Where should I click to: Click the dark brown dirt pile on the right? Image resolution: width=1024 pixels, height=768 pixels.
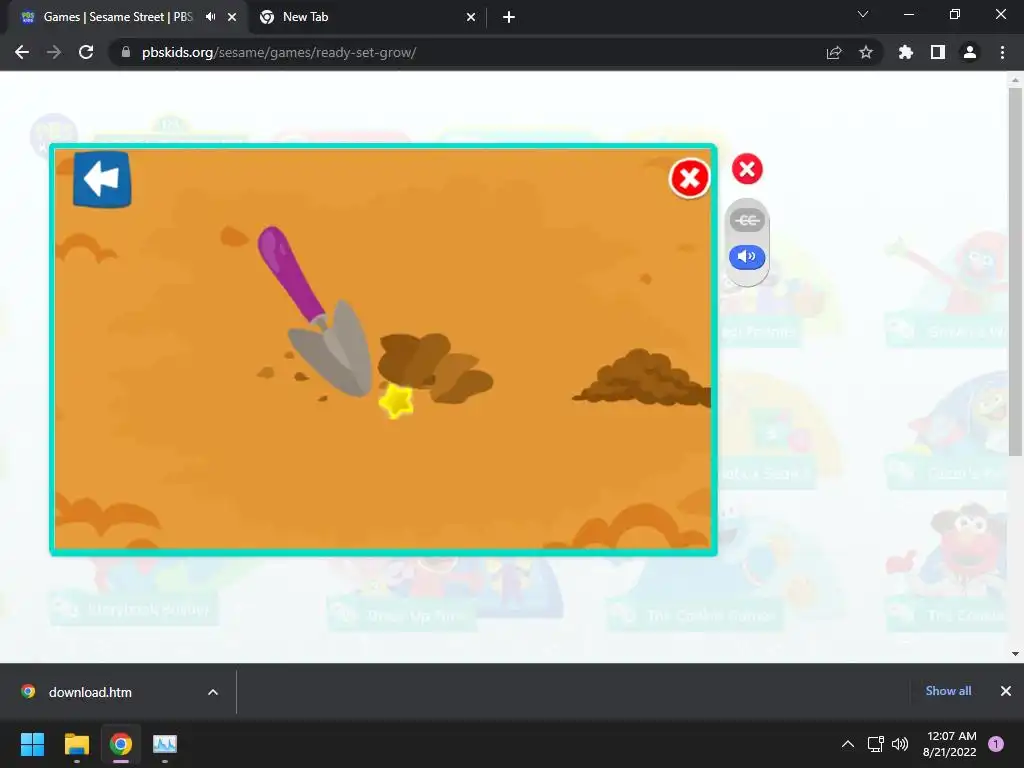(x=643, y=379)
